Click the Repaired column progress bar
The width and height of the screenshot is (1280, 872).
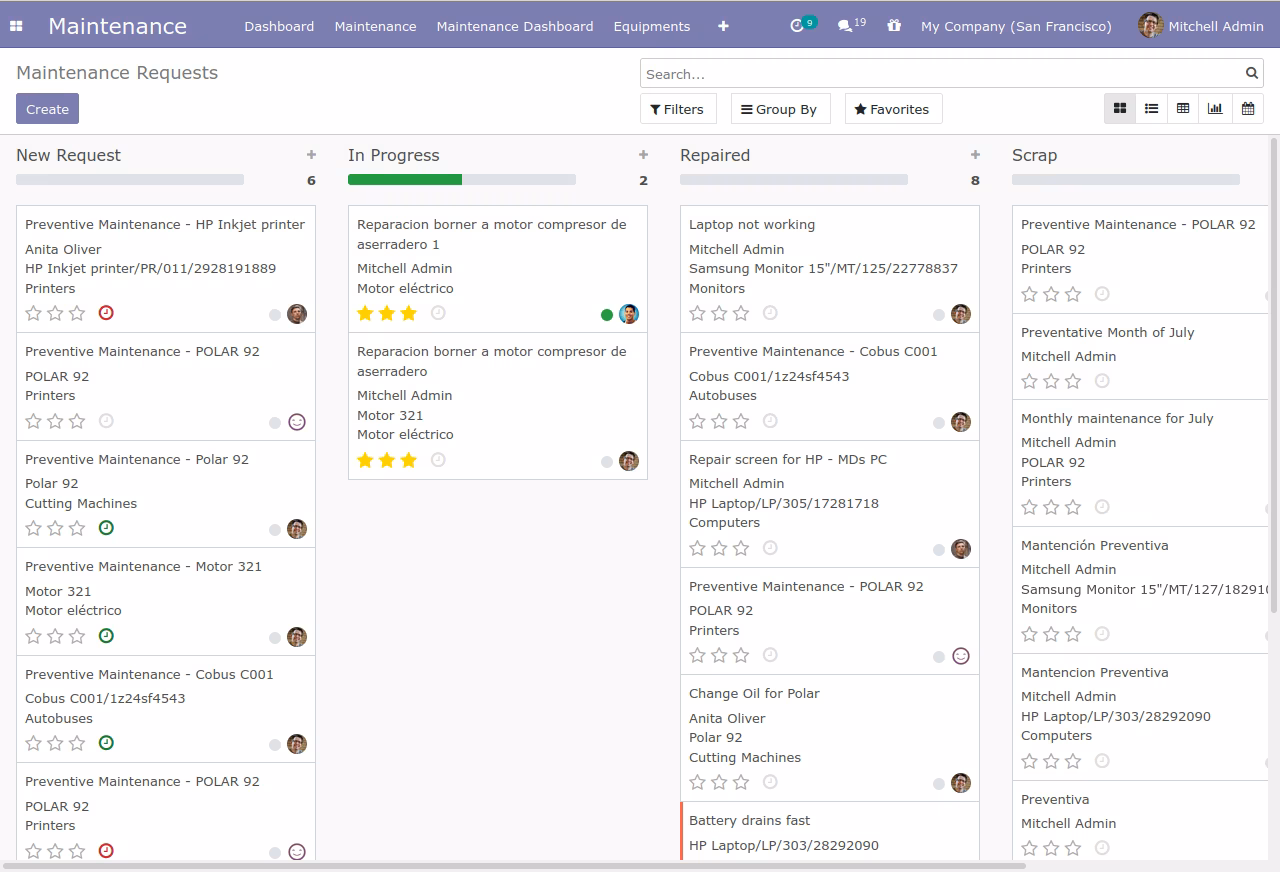pos(794,180)
